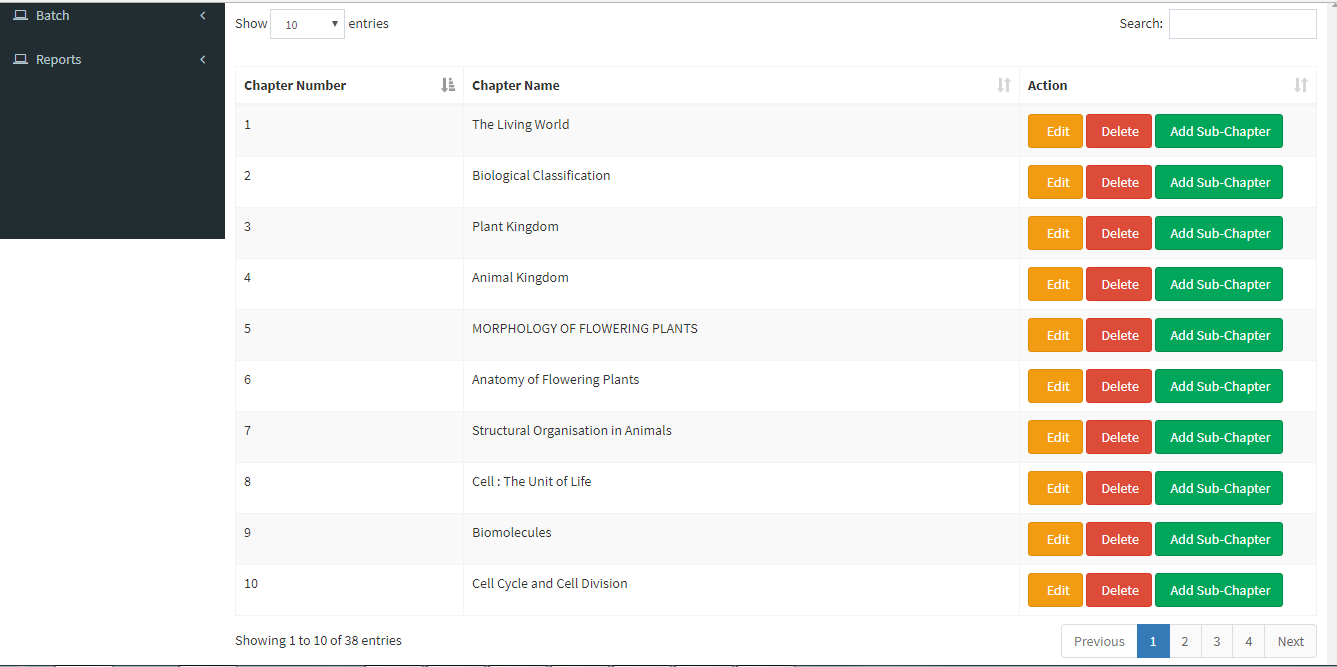Image resolution: width=1337 pixels, height=667 pixels.
Task: Click the Reports laptop icon in sidebar
Action: [20, 60]
